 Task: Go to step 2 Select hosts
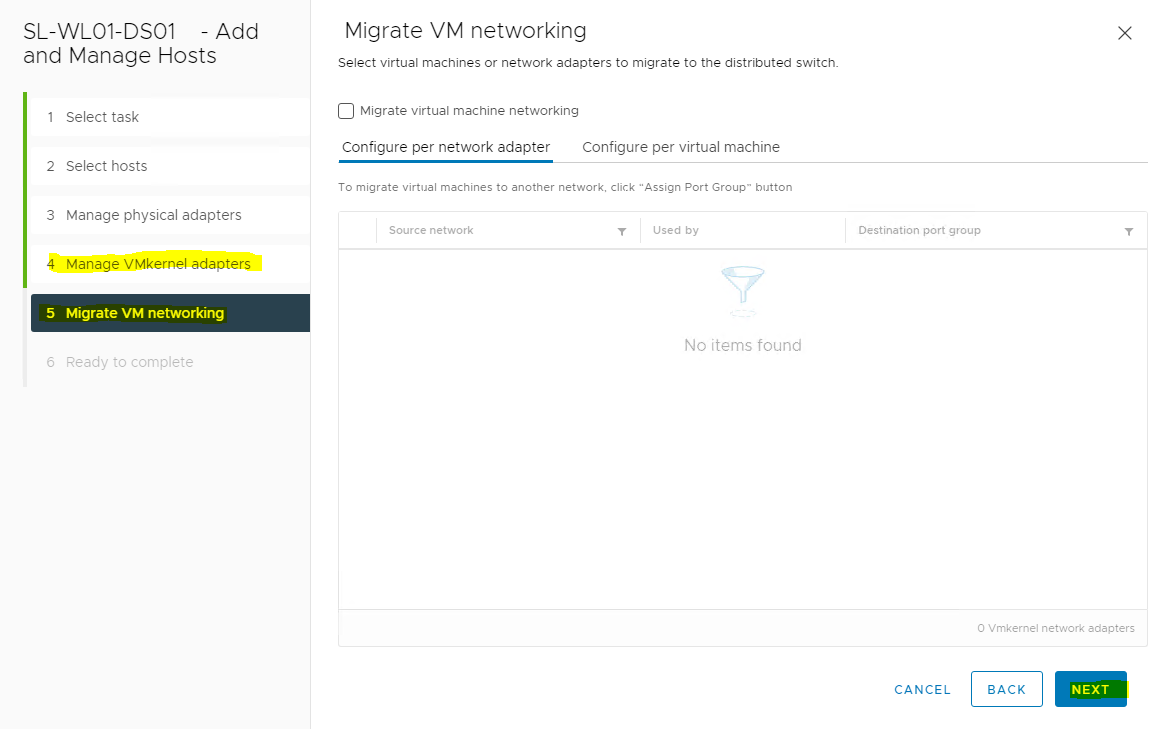(x=170, y=166)
